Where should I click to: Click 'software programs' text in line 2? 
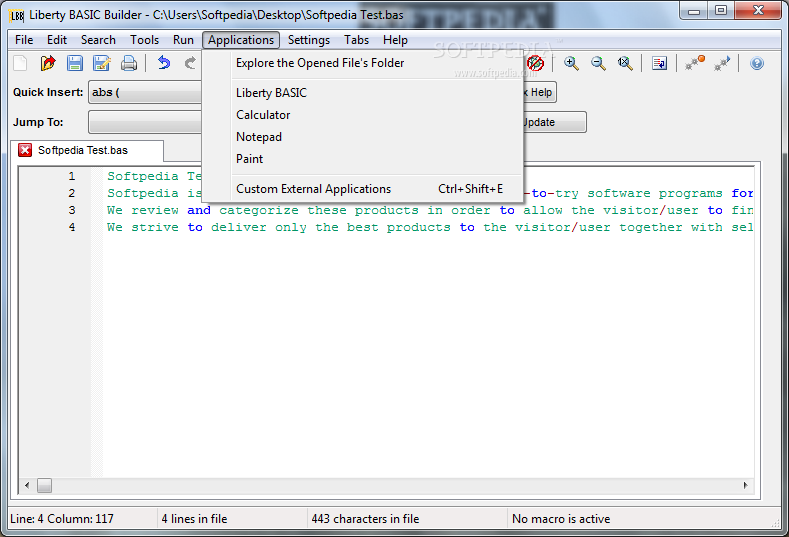coord(655,193)
